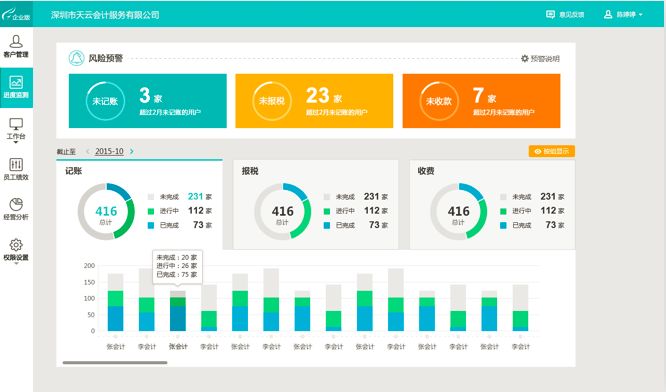Click the 未记账 circle in teal card

(105, 101)
